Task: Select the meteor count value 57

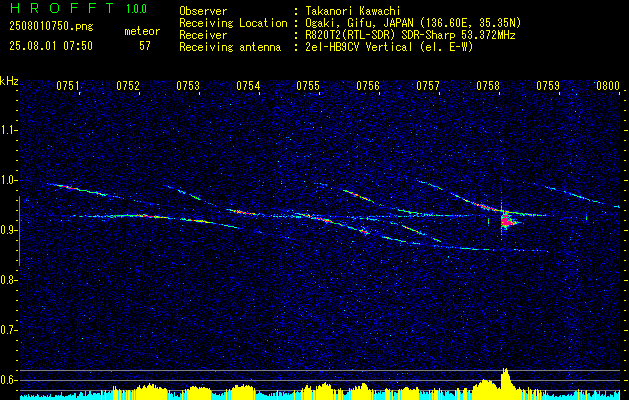Action: pyautogui.click(x=145, y=46)
